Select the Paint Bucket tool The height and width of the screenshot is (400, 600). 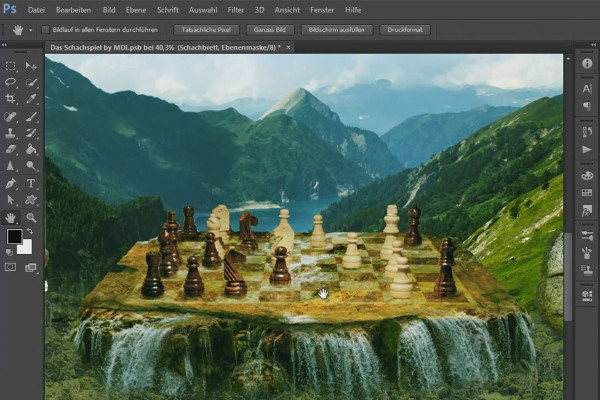pyautogui.click(x=31, y=149)
